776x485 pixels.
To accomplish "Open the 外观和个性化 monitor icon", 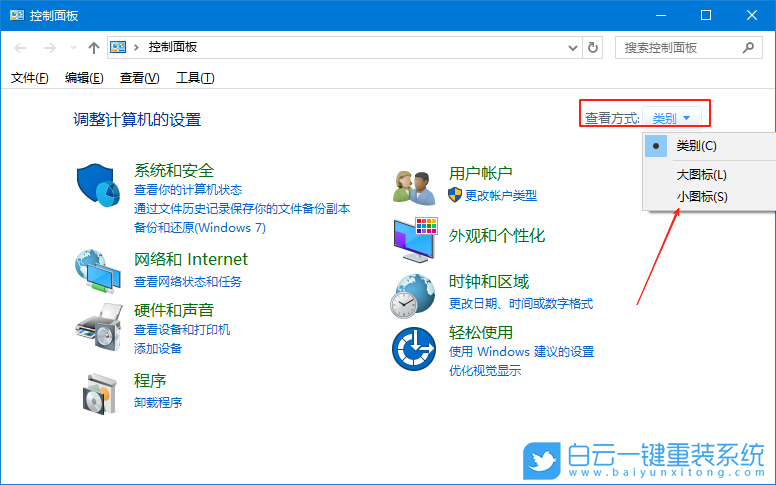I will tap(415, 240).
